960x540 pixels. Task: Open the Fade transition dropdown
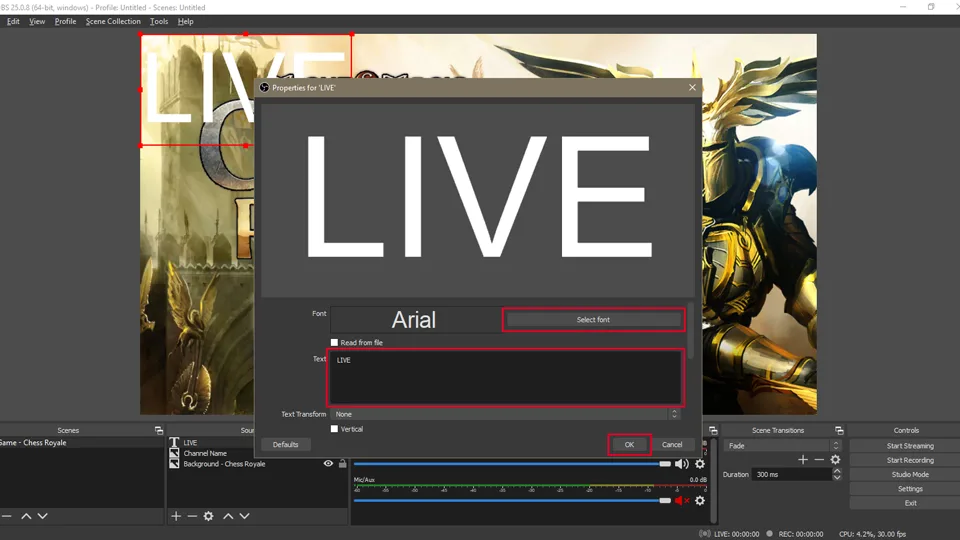click(x=782, y=446)
